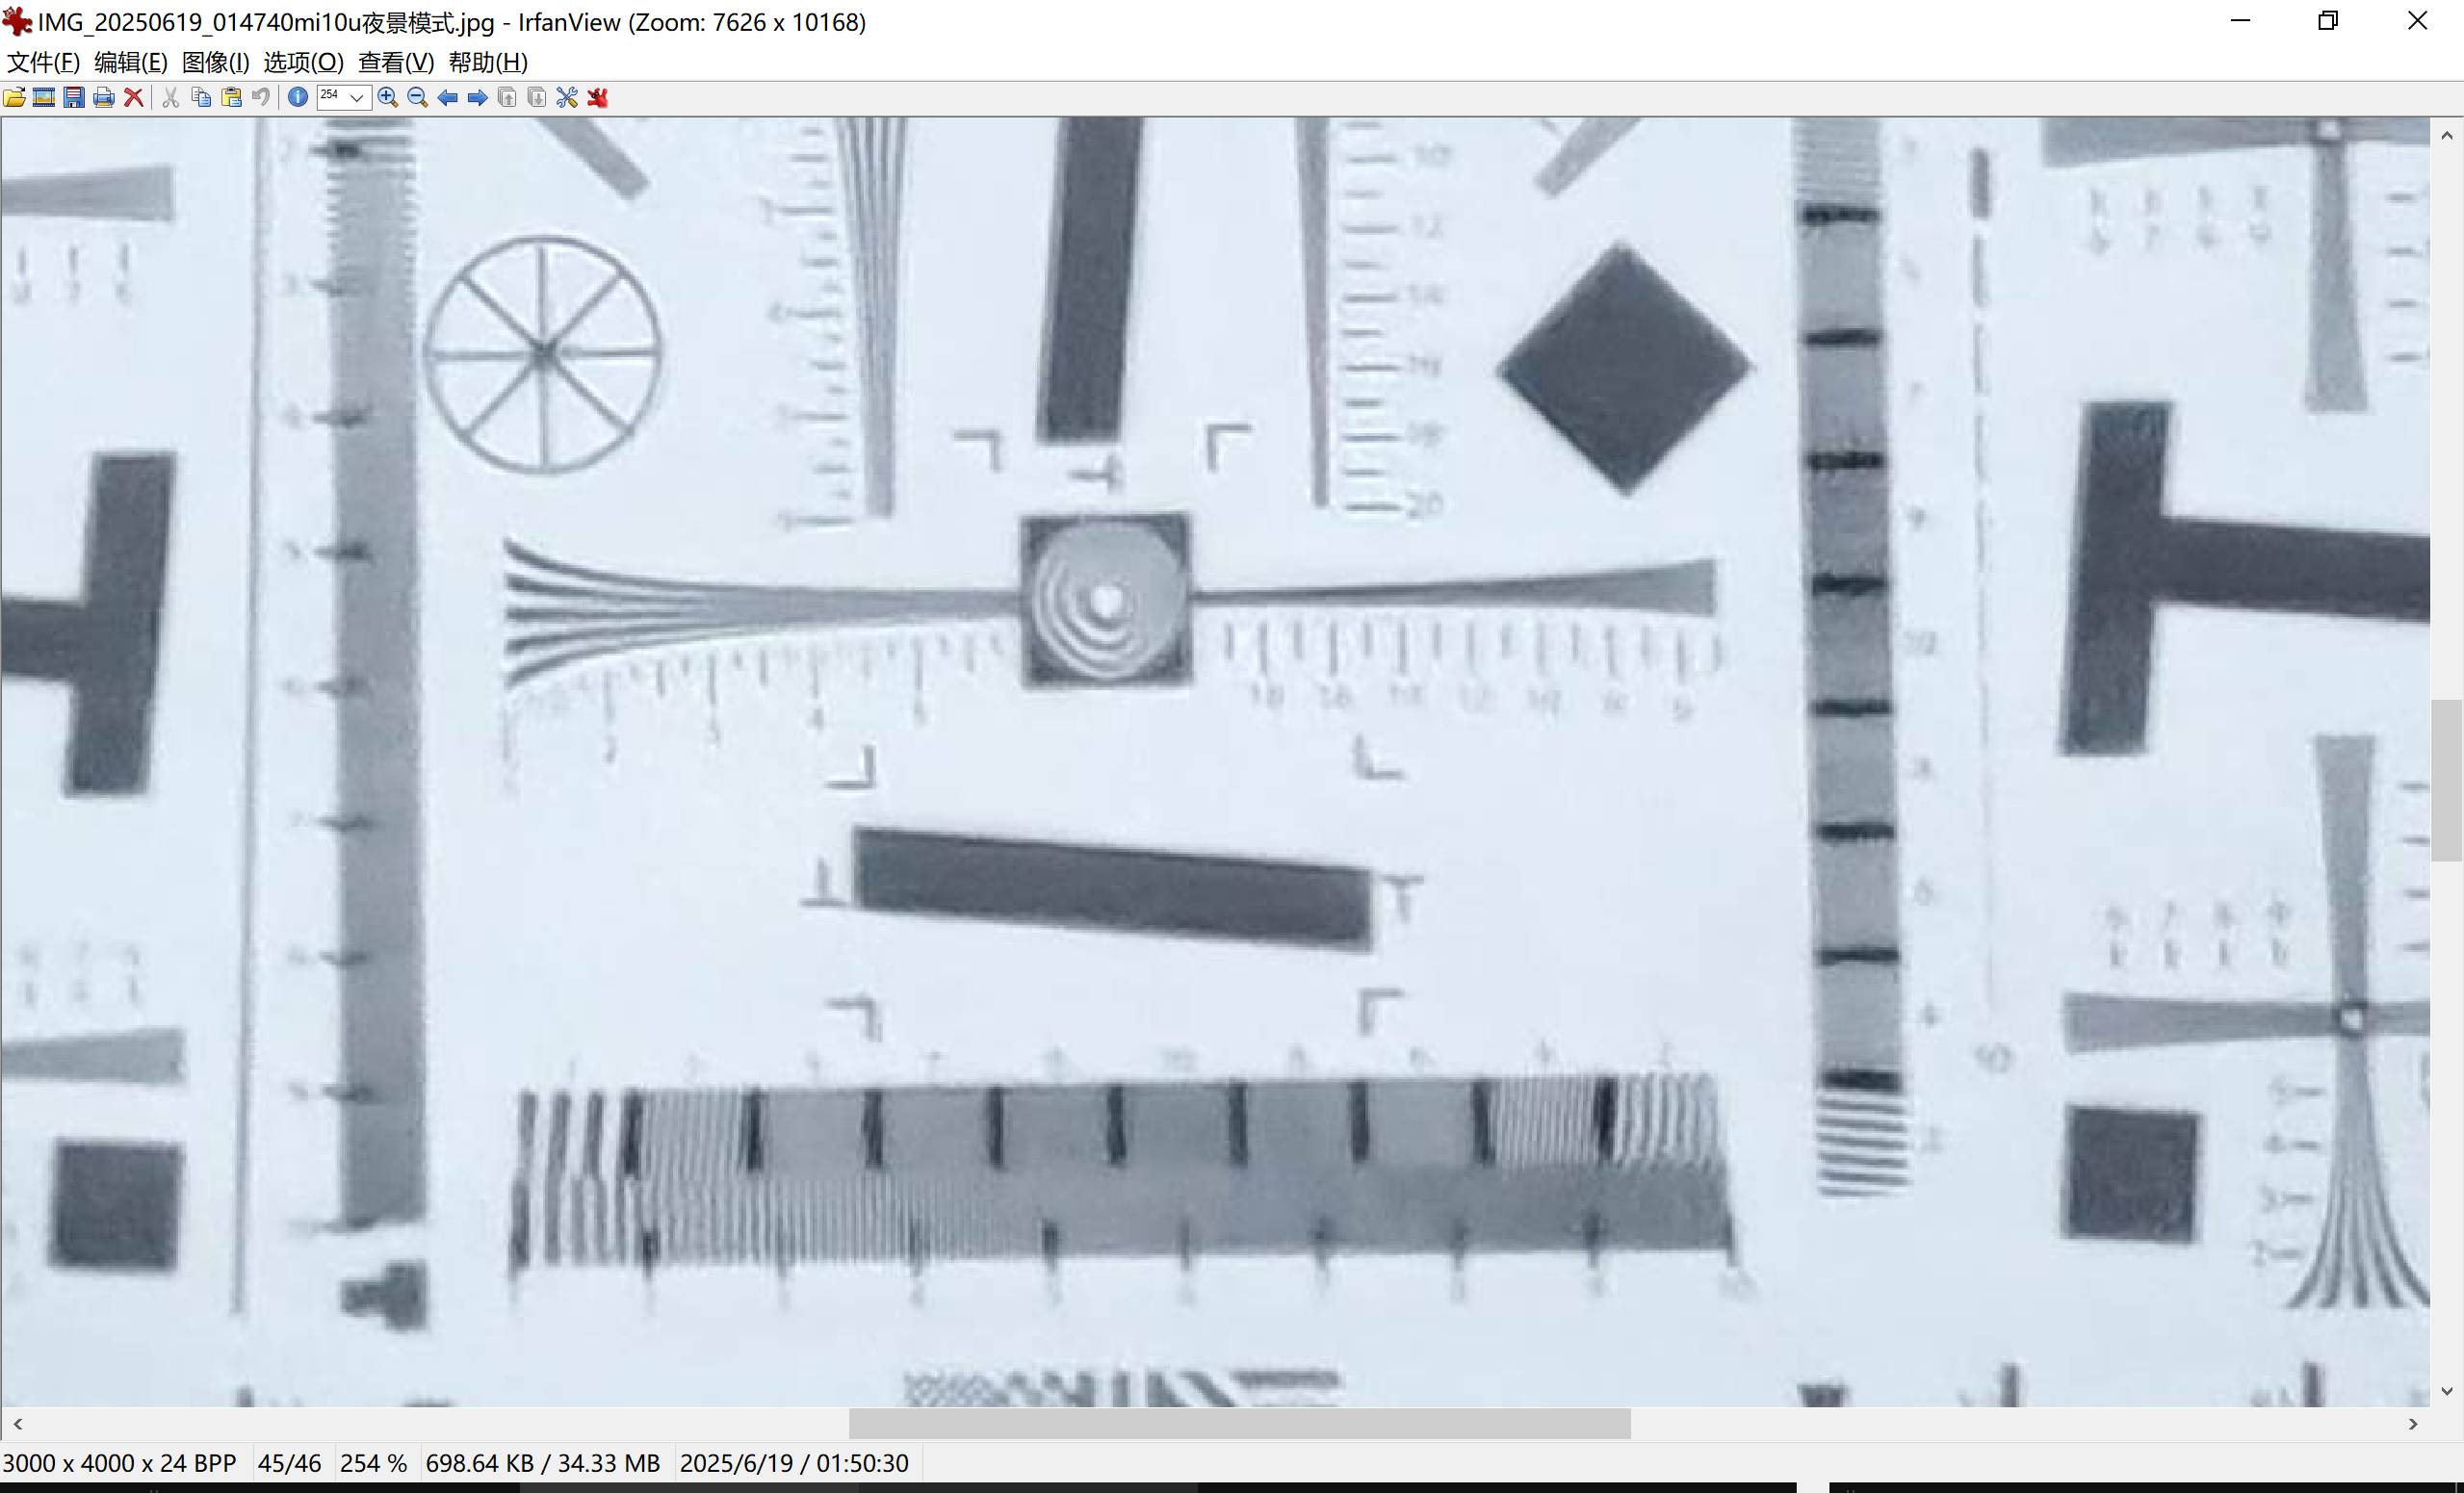
Task: Click the Zoom out magnifier icon
Action: (x=418, y=97)
